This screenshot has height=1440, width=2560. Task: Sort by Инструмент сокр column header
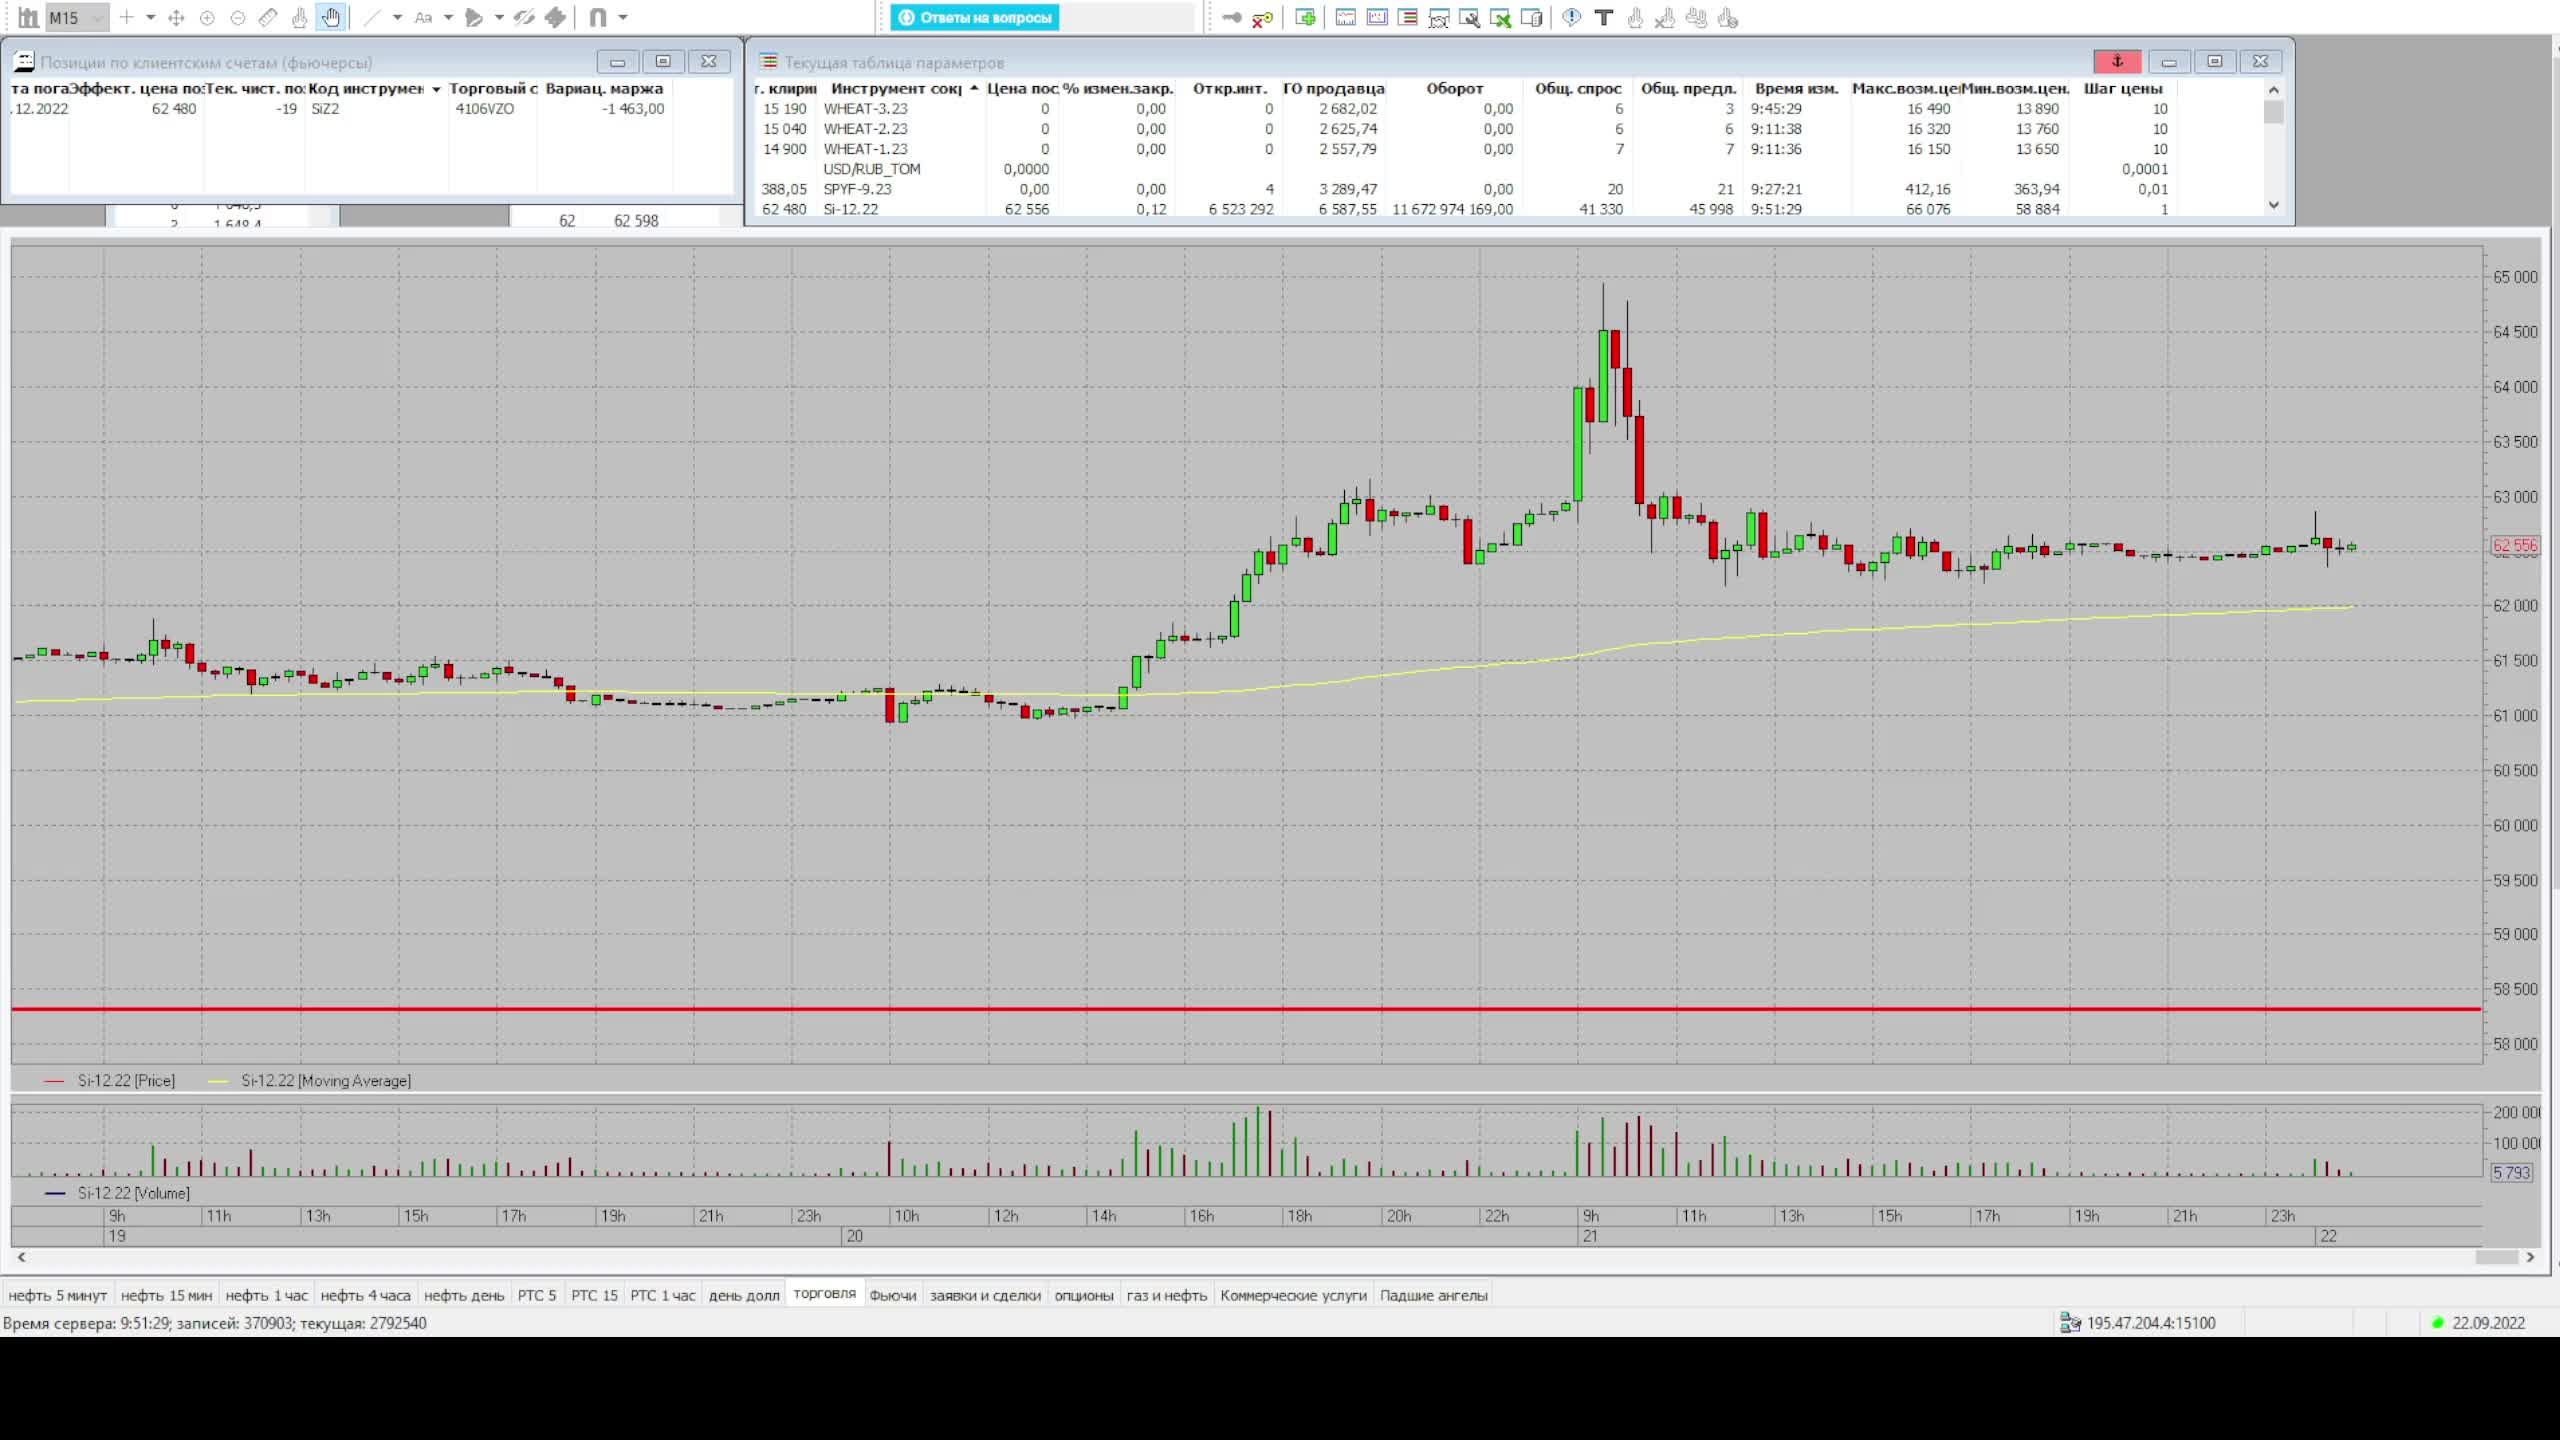pyautogui.click(x=895, y=88)
